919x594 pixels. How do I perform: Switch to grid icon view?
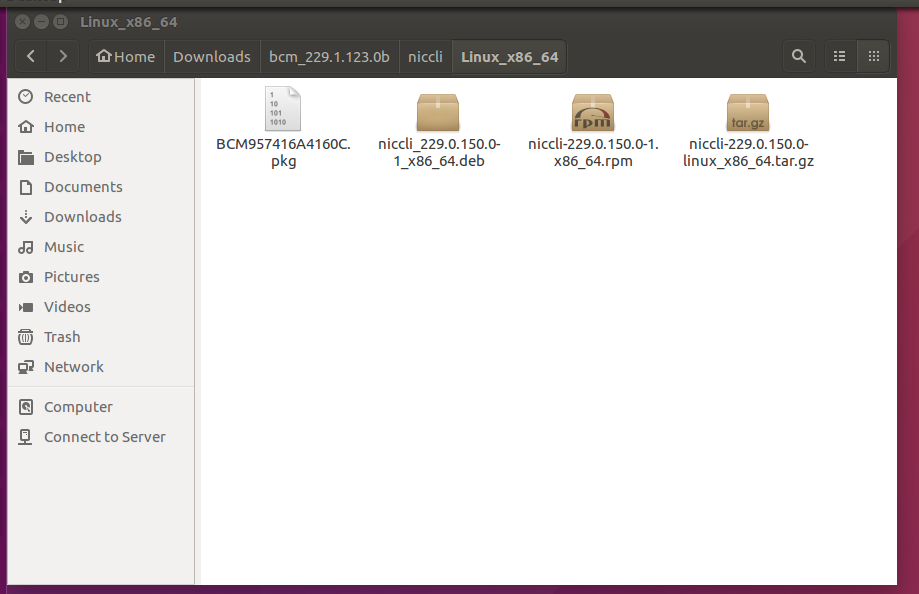[x=873, y=57]
